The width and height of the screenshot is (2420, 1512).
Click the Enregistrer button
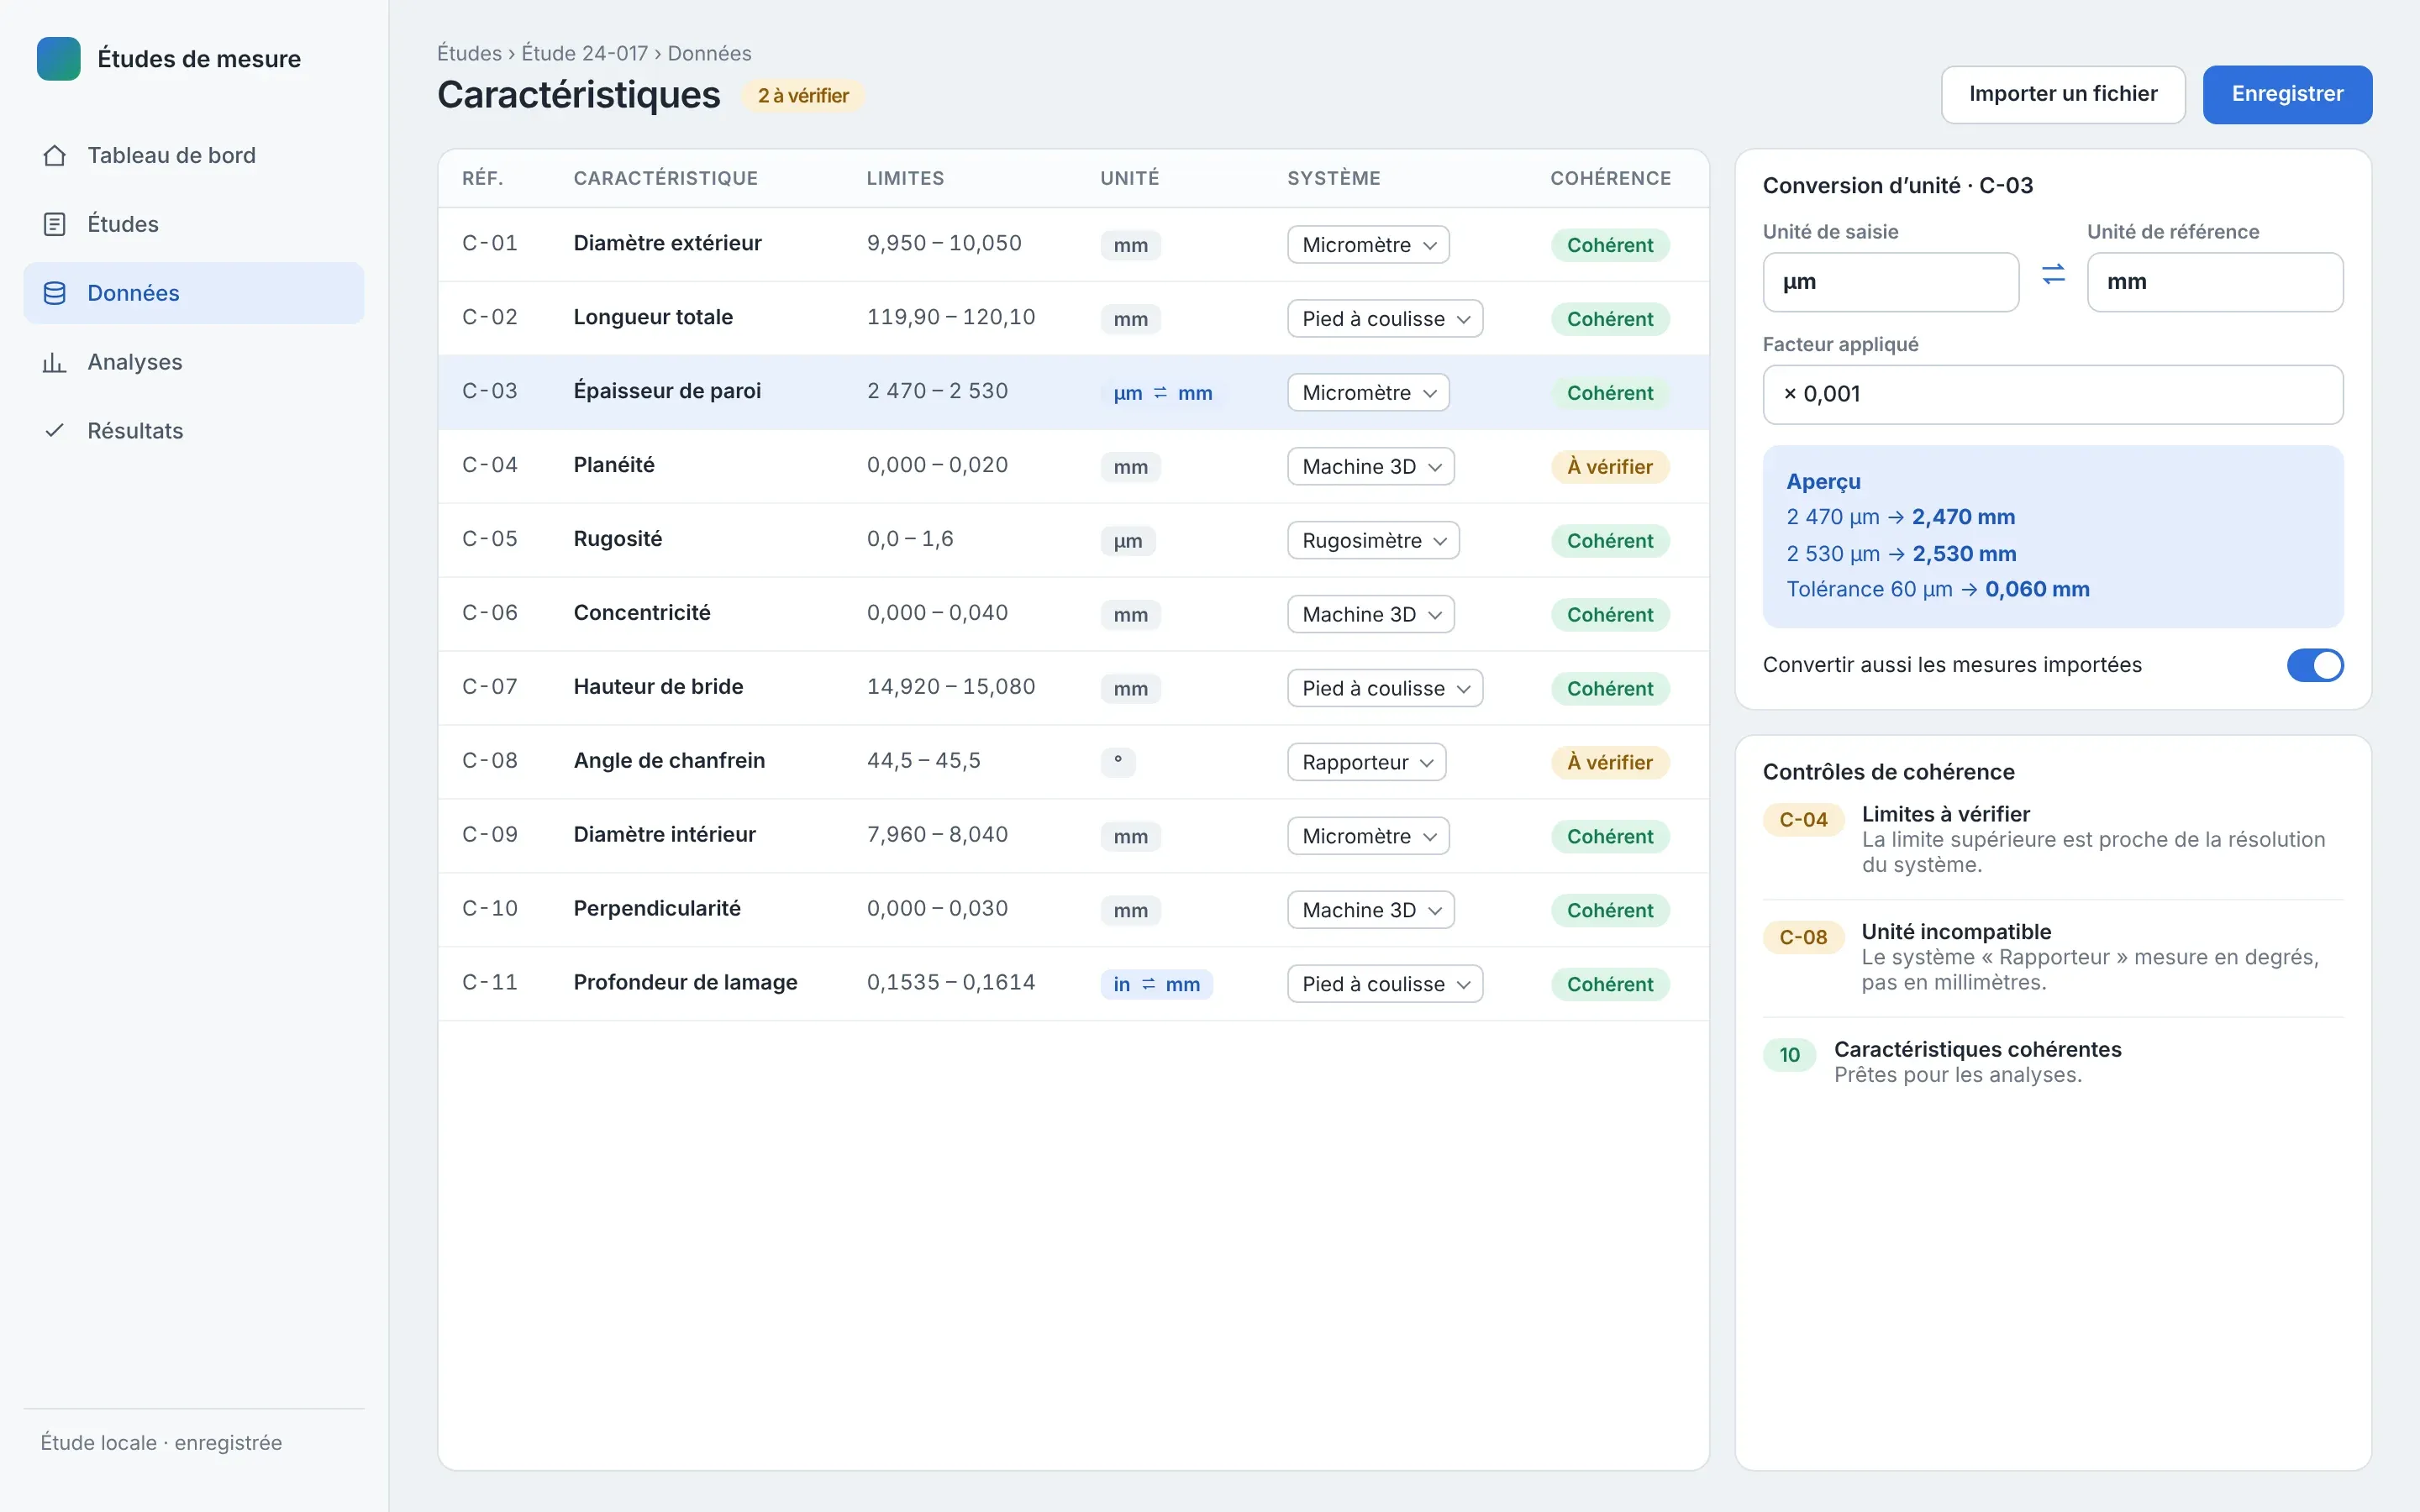point(2287,94)
